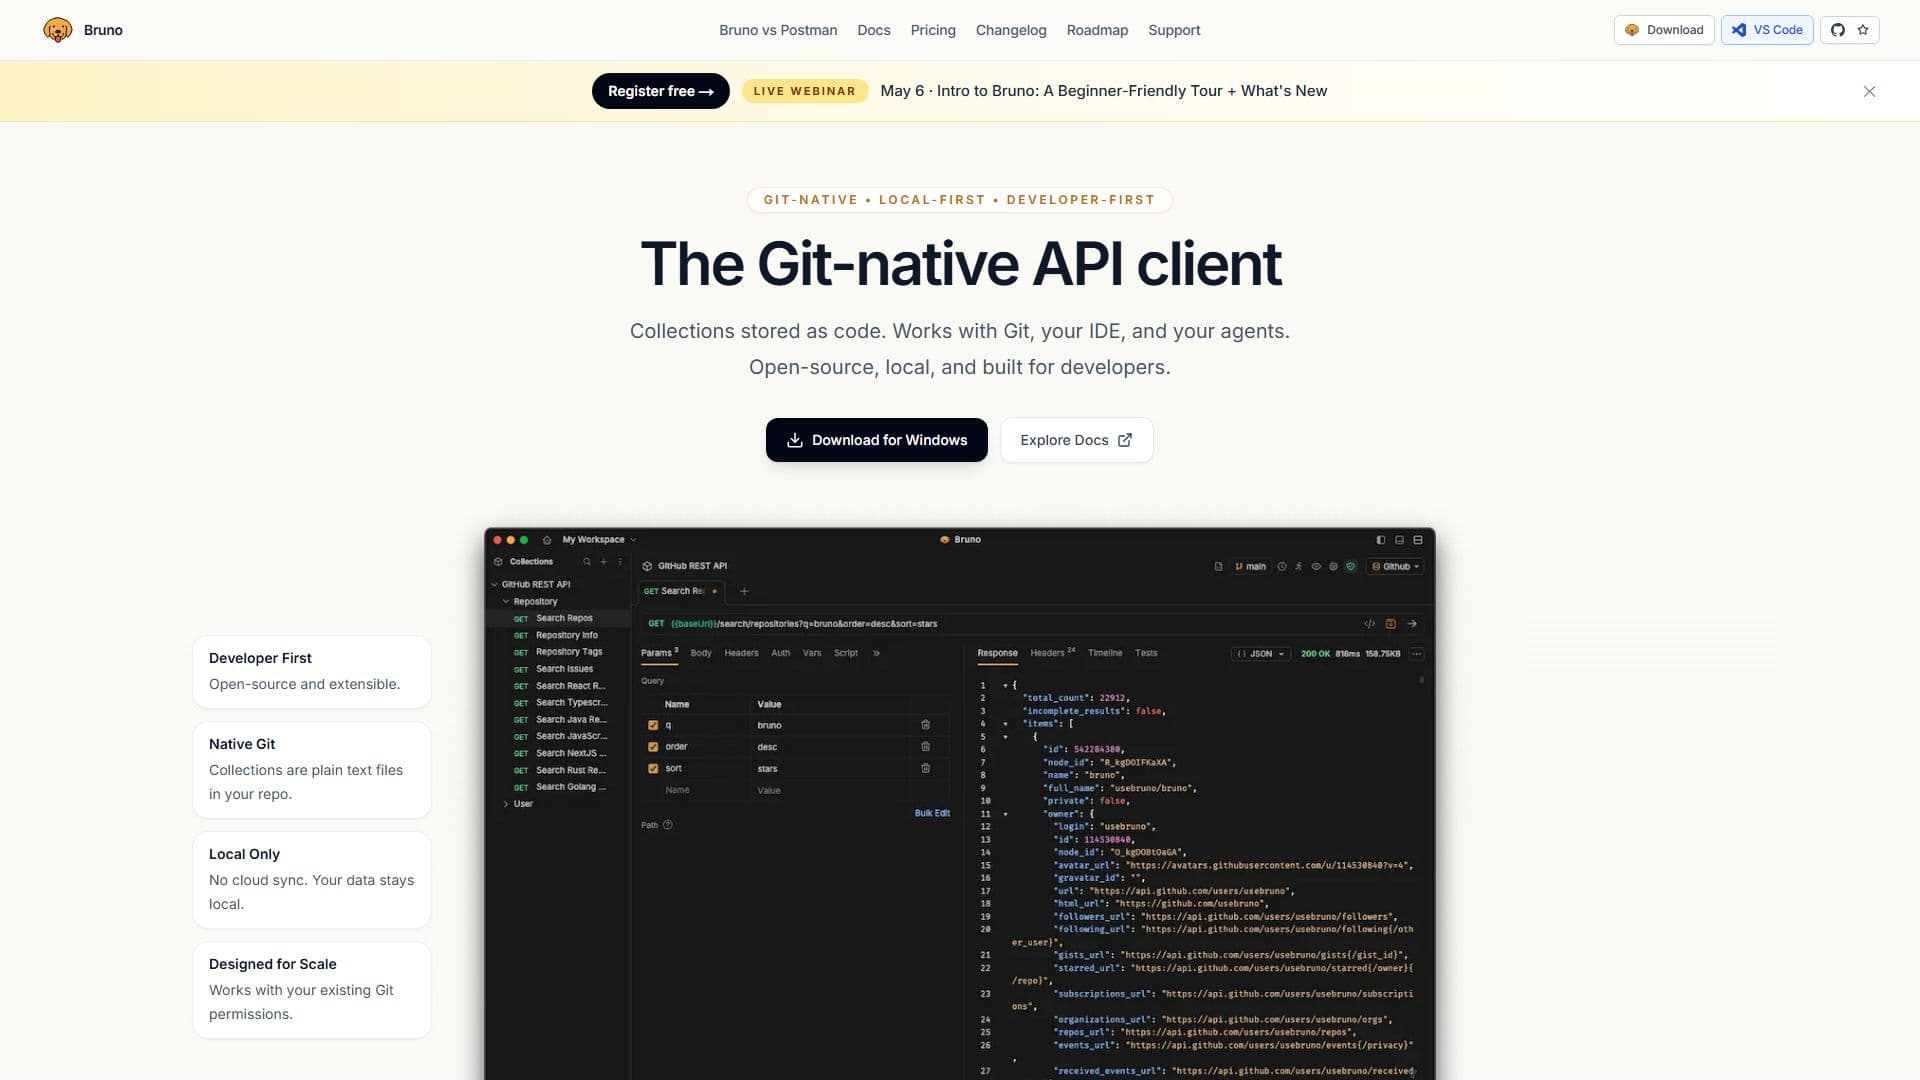The image size is (1920, 1080).
Task: Close the live webinar banner
Action: pos(1869,91)
